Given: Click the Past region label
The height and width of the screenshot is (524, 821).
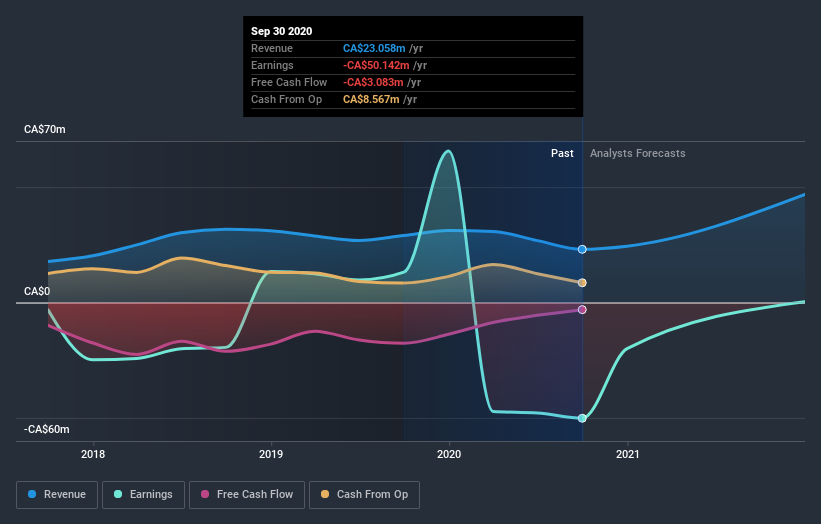Looking at the screenshot, I should (562, 153).
